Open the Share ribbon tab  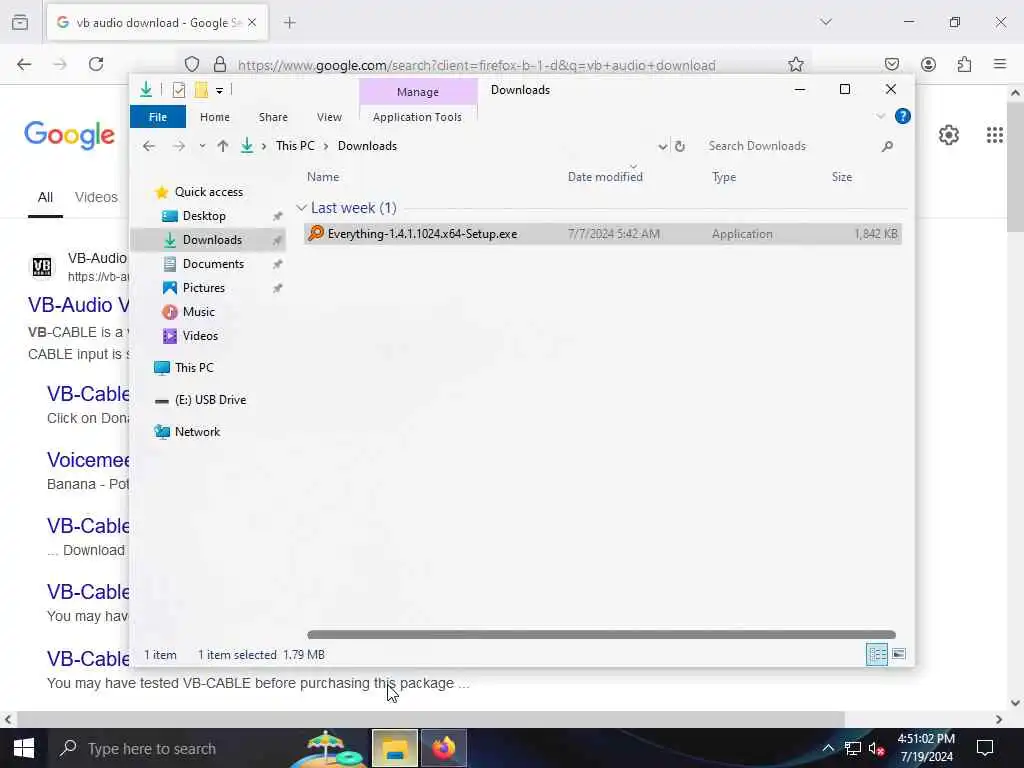pos(273,117)
